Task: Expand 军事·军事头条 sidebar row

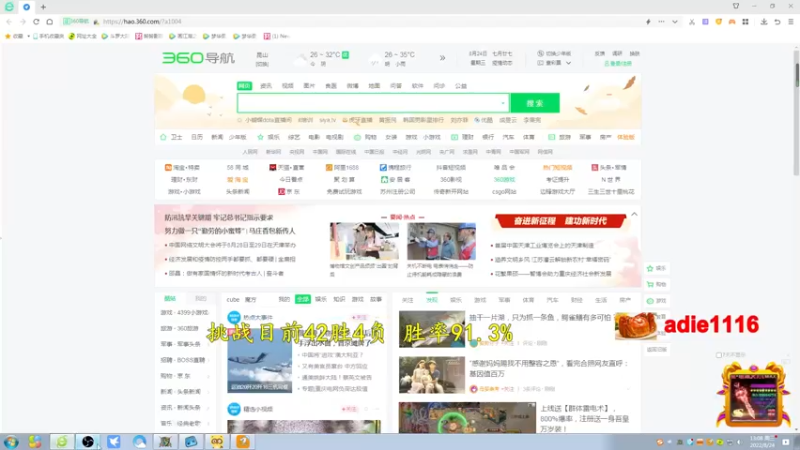Action: (x=184, y=344)
